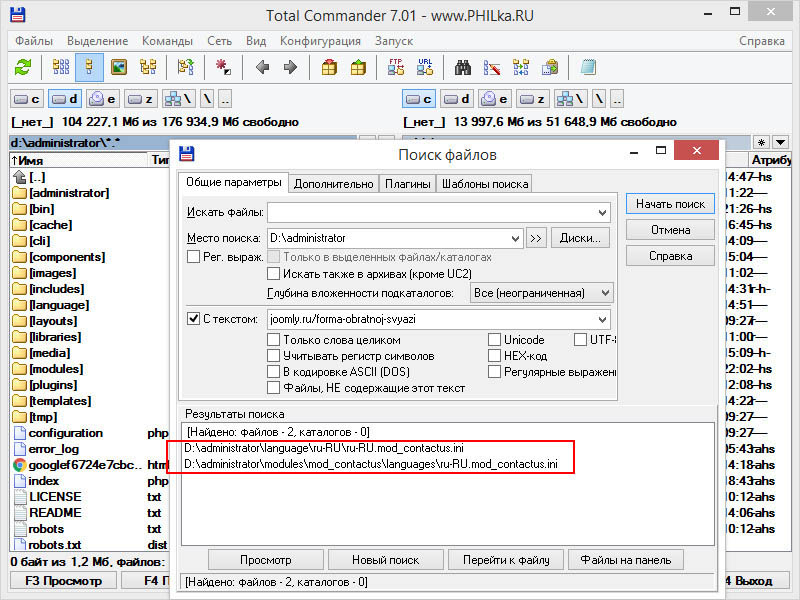
Task: Open the FTP connect toolbar icon
Action: click(x=396, y=67)
